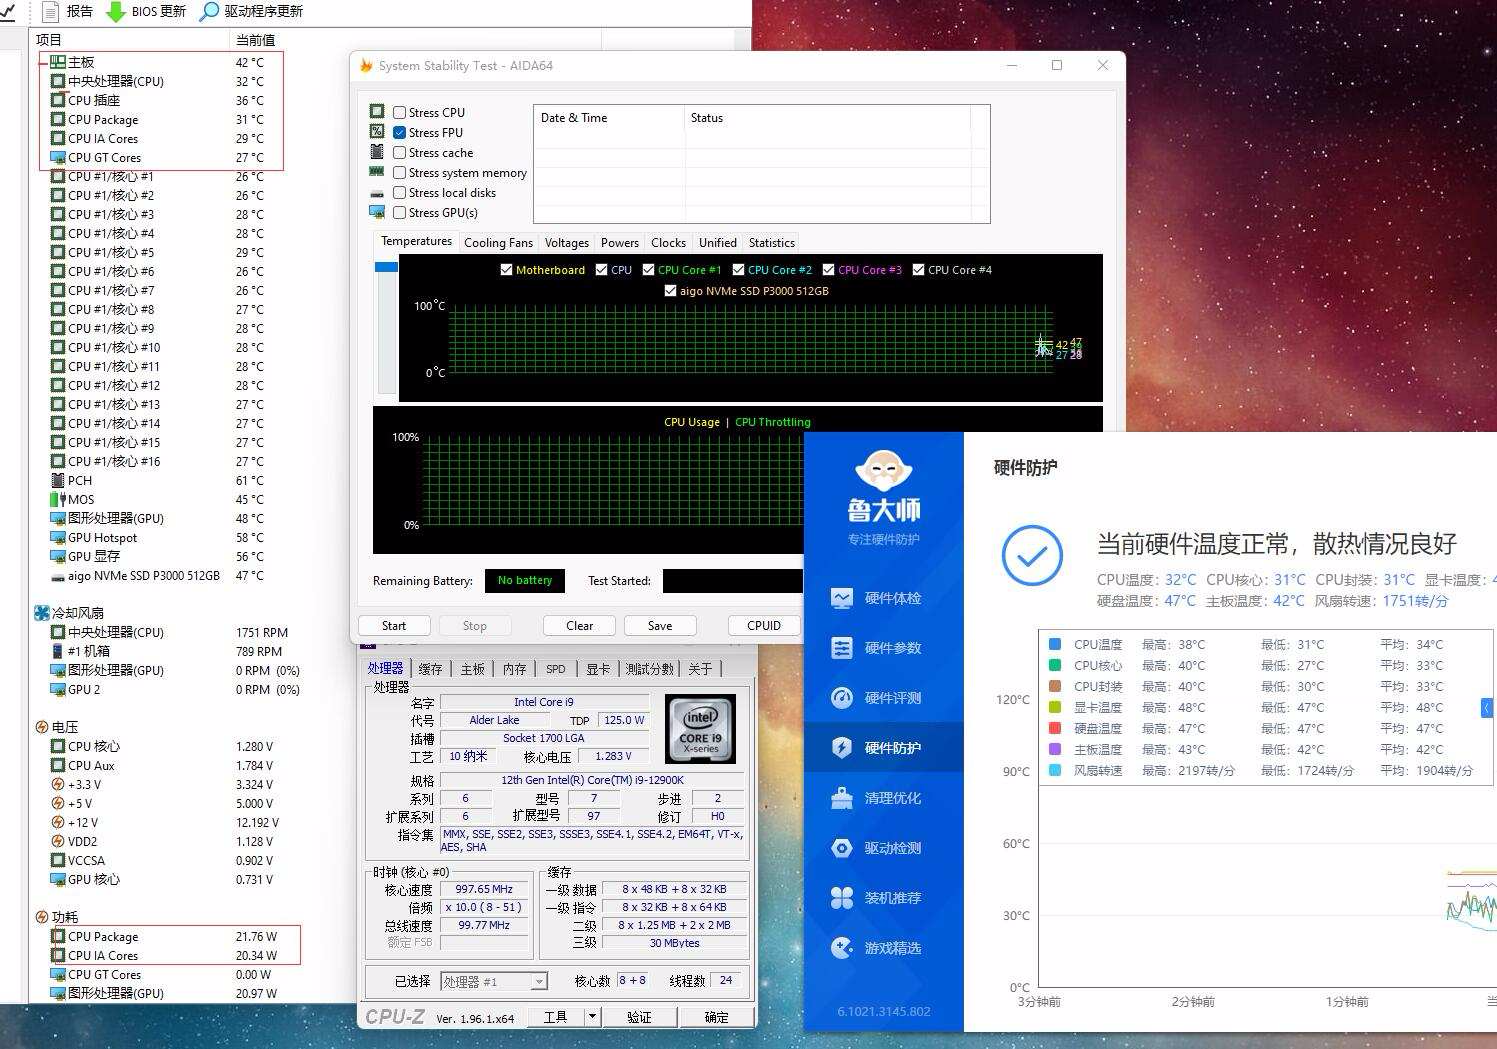Click the 图形处理器(GPU) temperature icon
1497x1049 pixels.
(58, 518)
